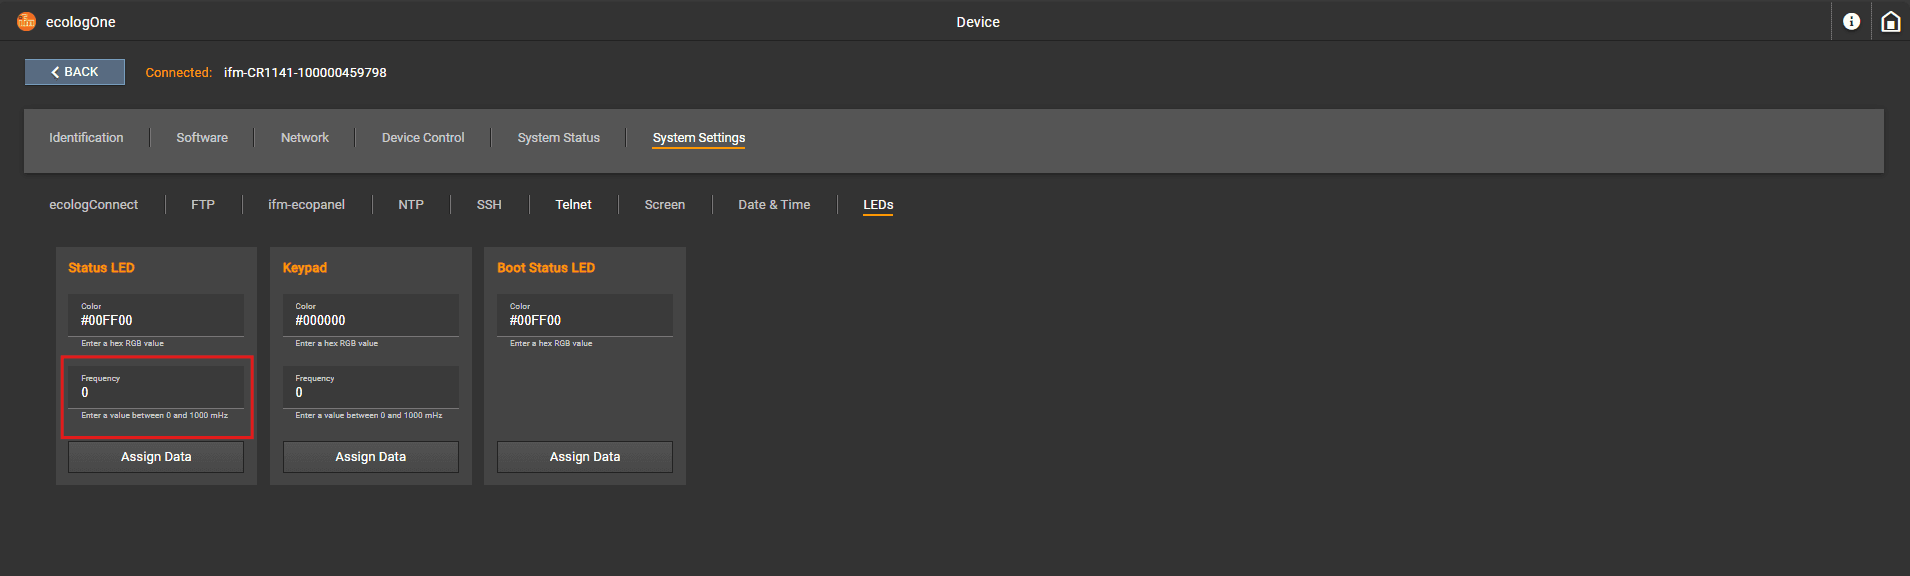
Task: Click the ifm ecologOne logo icon
Action: point(26,21)
